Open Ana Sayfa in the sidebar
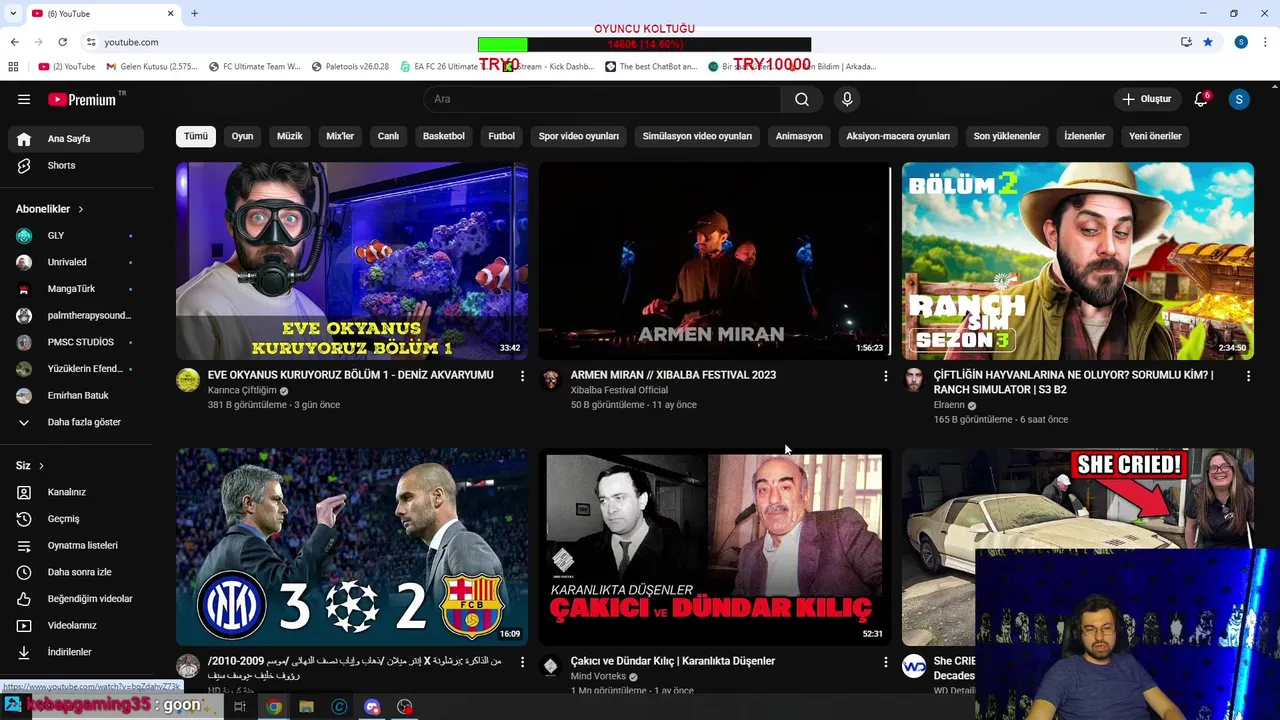 click(x=76, y=139)
